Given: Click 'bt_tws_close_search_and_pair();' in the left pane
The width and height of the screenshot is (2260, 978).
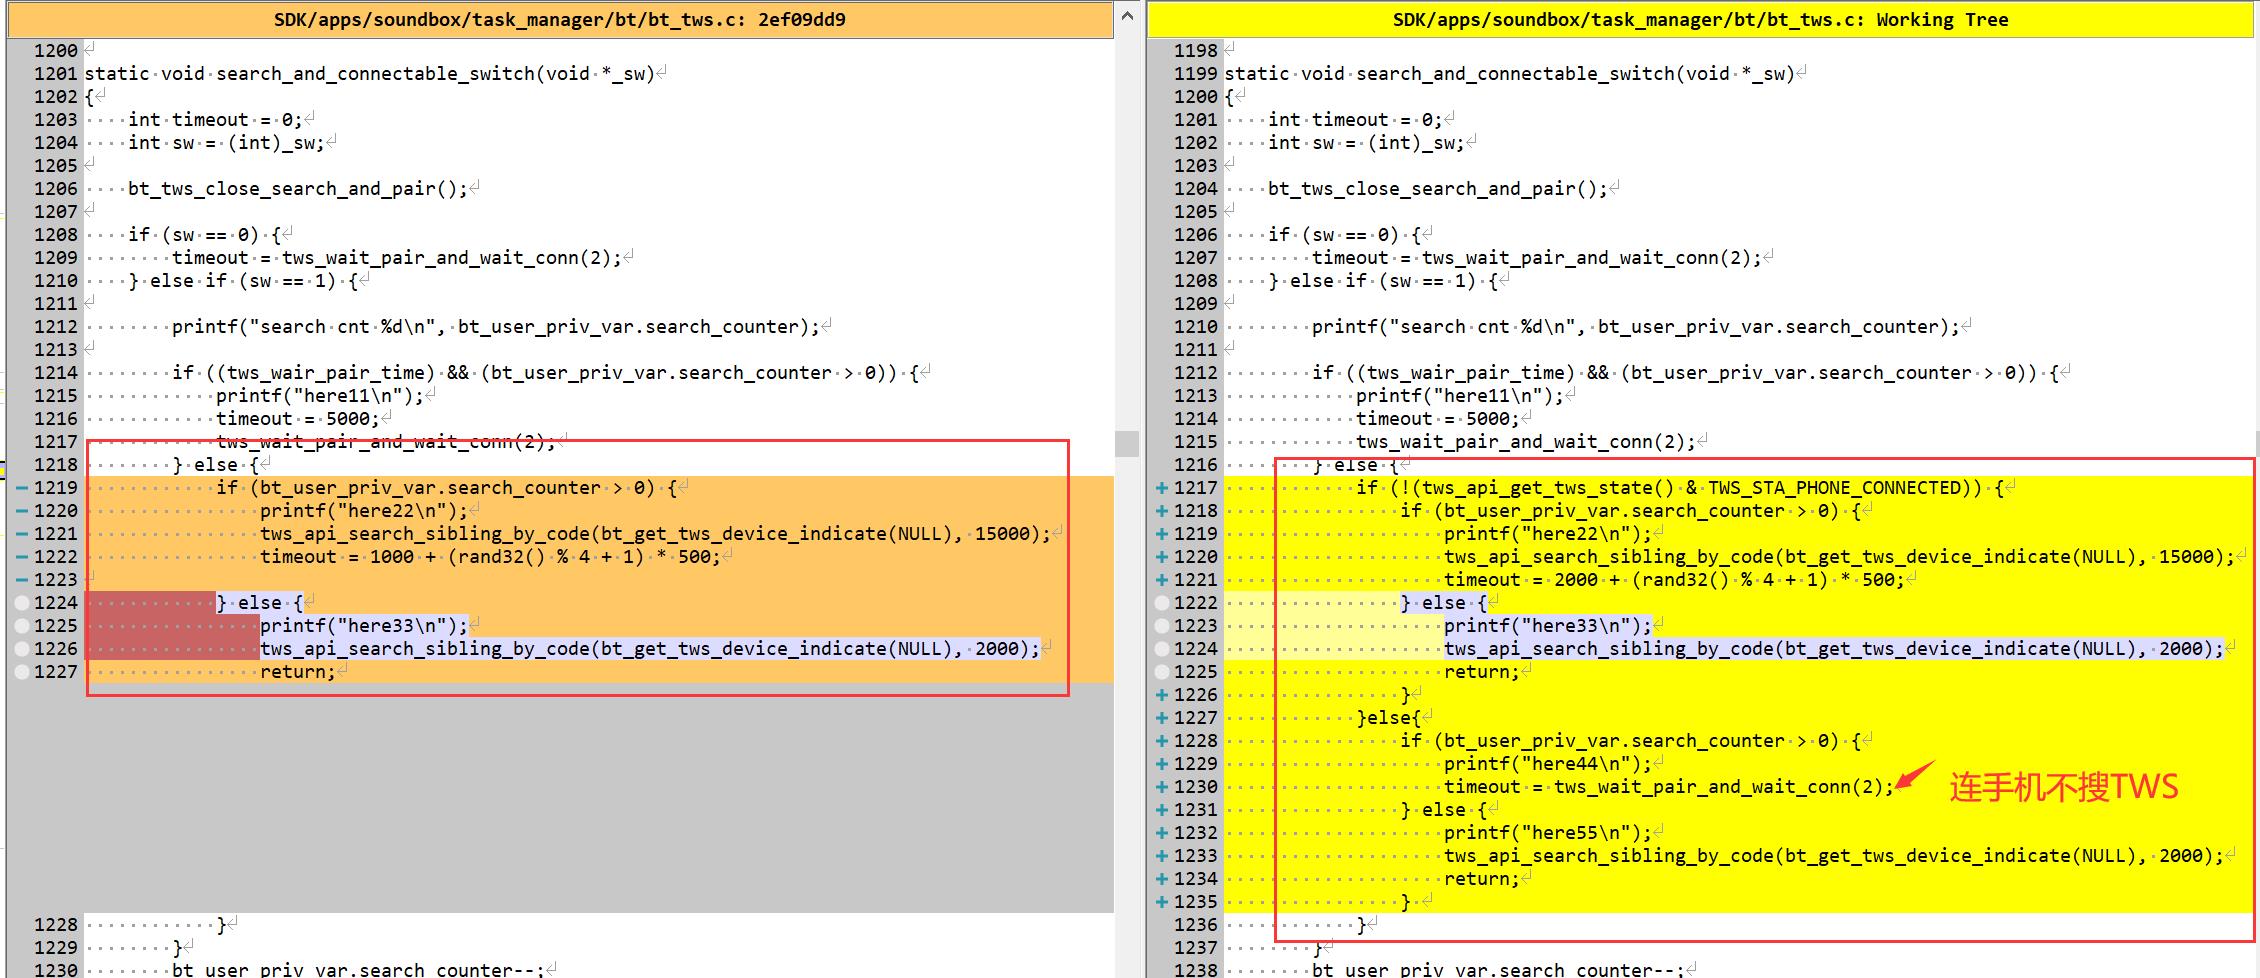Looking at the screenshot, I should [x=298, y=189].
